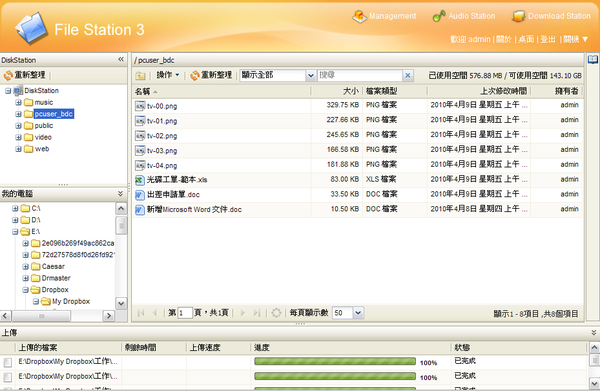600x391 pixels.
Task: Go to the first page of the list
Action: click(x=141, y=313)
